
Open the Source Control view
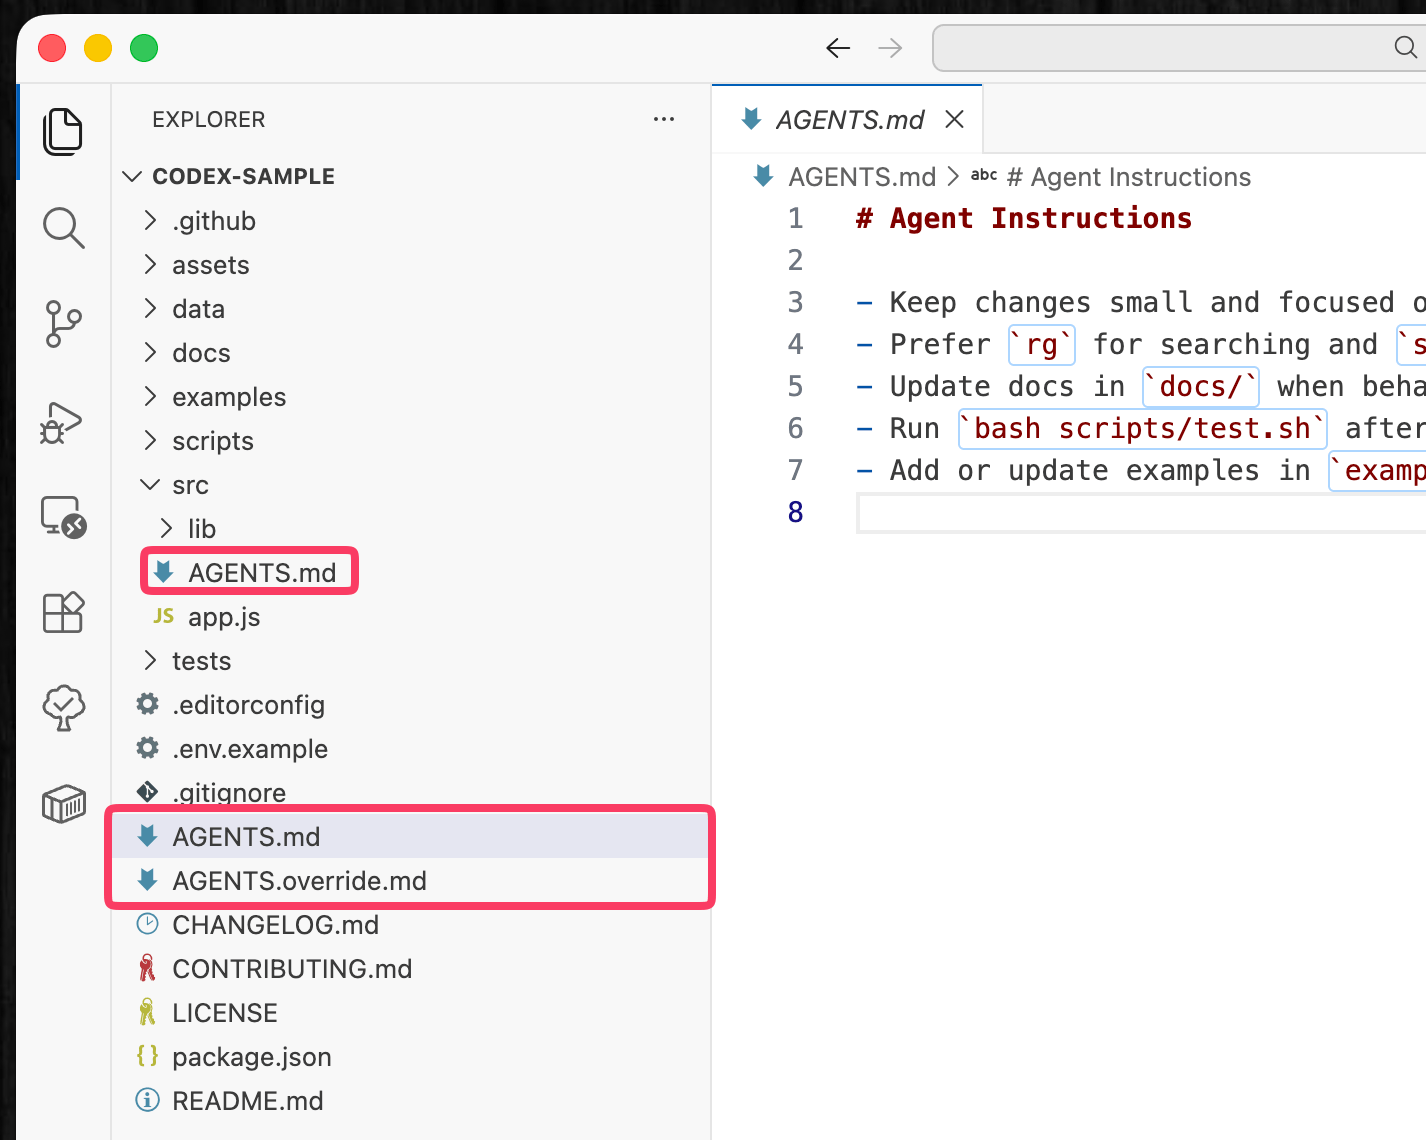(63, 324)
